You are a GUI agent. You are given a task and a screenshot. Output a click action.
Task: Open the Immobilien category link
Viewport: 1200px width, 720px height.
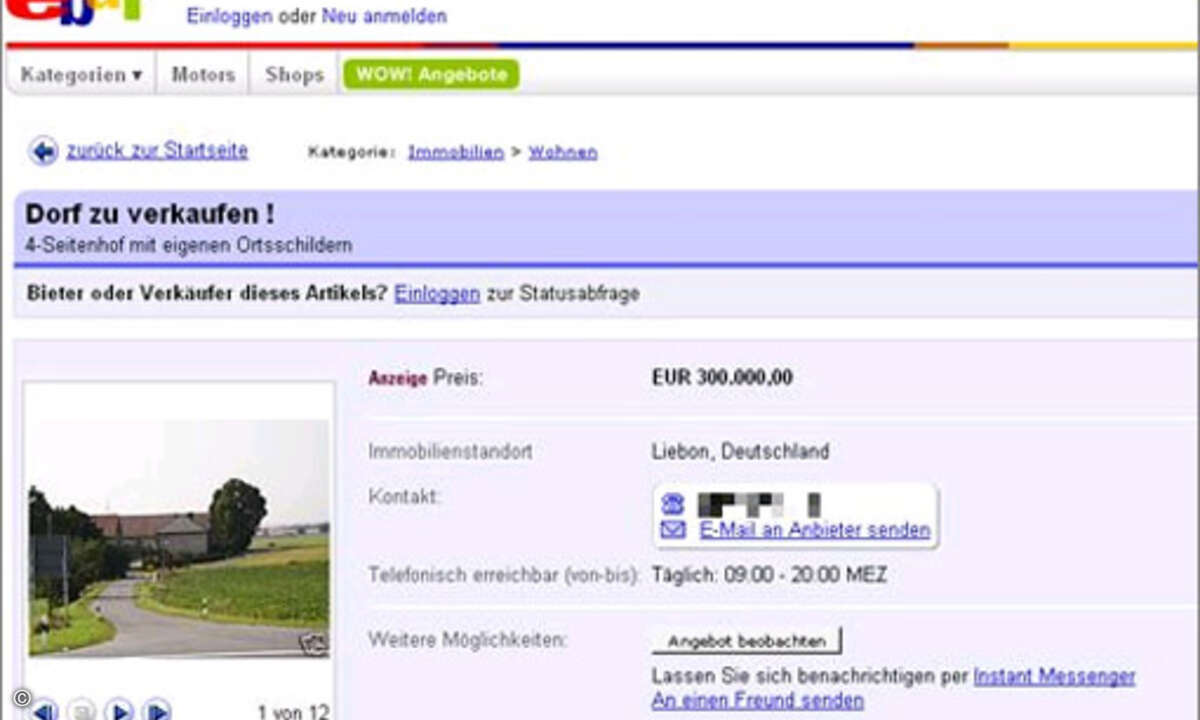[x=455, y=152]
